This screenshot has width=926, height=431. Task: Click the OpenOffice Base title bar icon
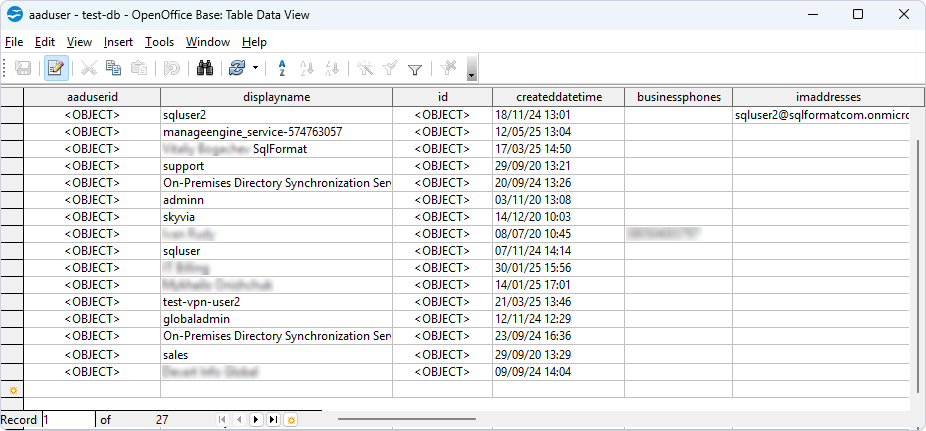pos(15,15)
